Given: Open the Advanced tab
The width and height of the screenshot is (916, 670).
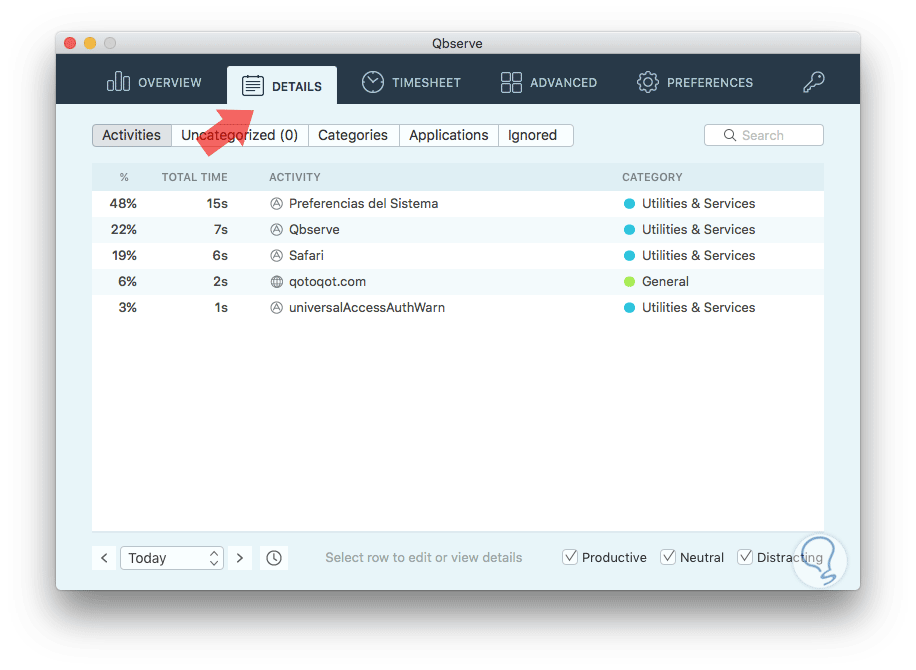Looking at the screenshot, I should [x=549, y=82].
